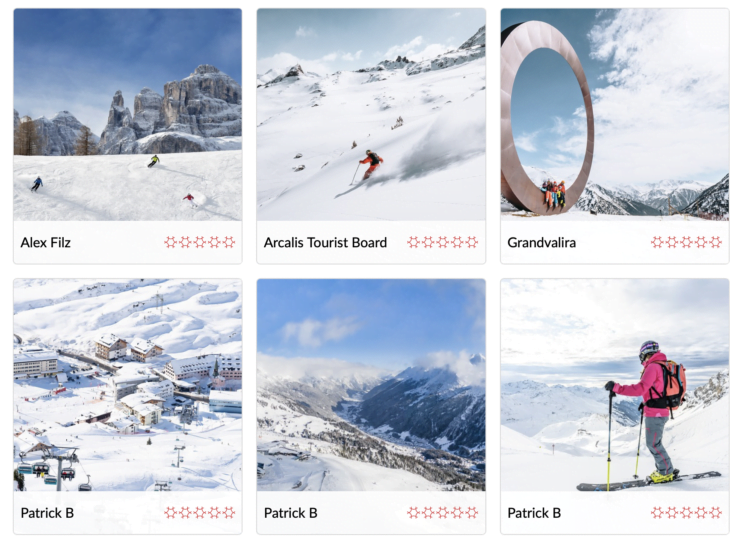Viewport: 739px width, 540px height.
Task: Rate Grandvalira photo fifth star
Action: [x=716, y=242]
